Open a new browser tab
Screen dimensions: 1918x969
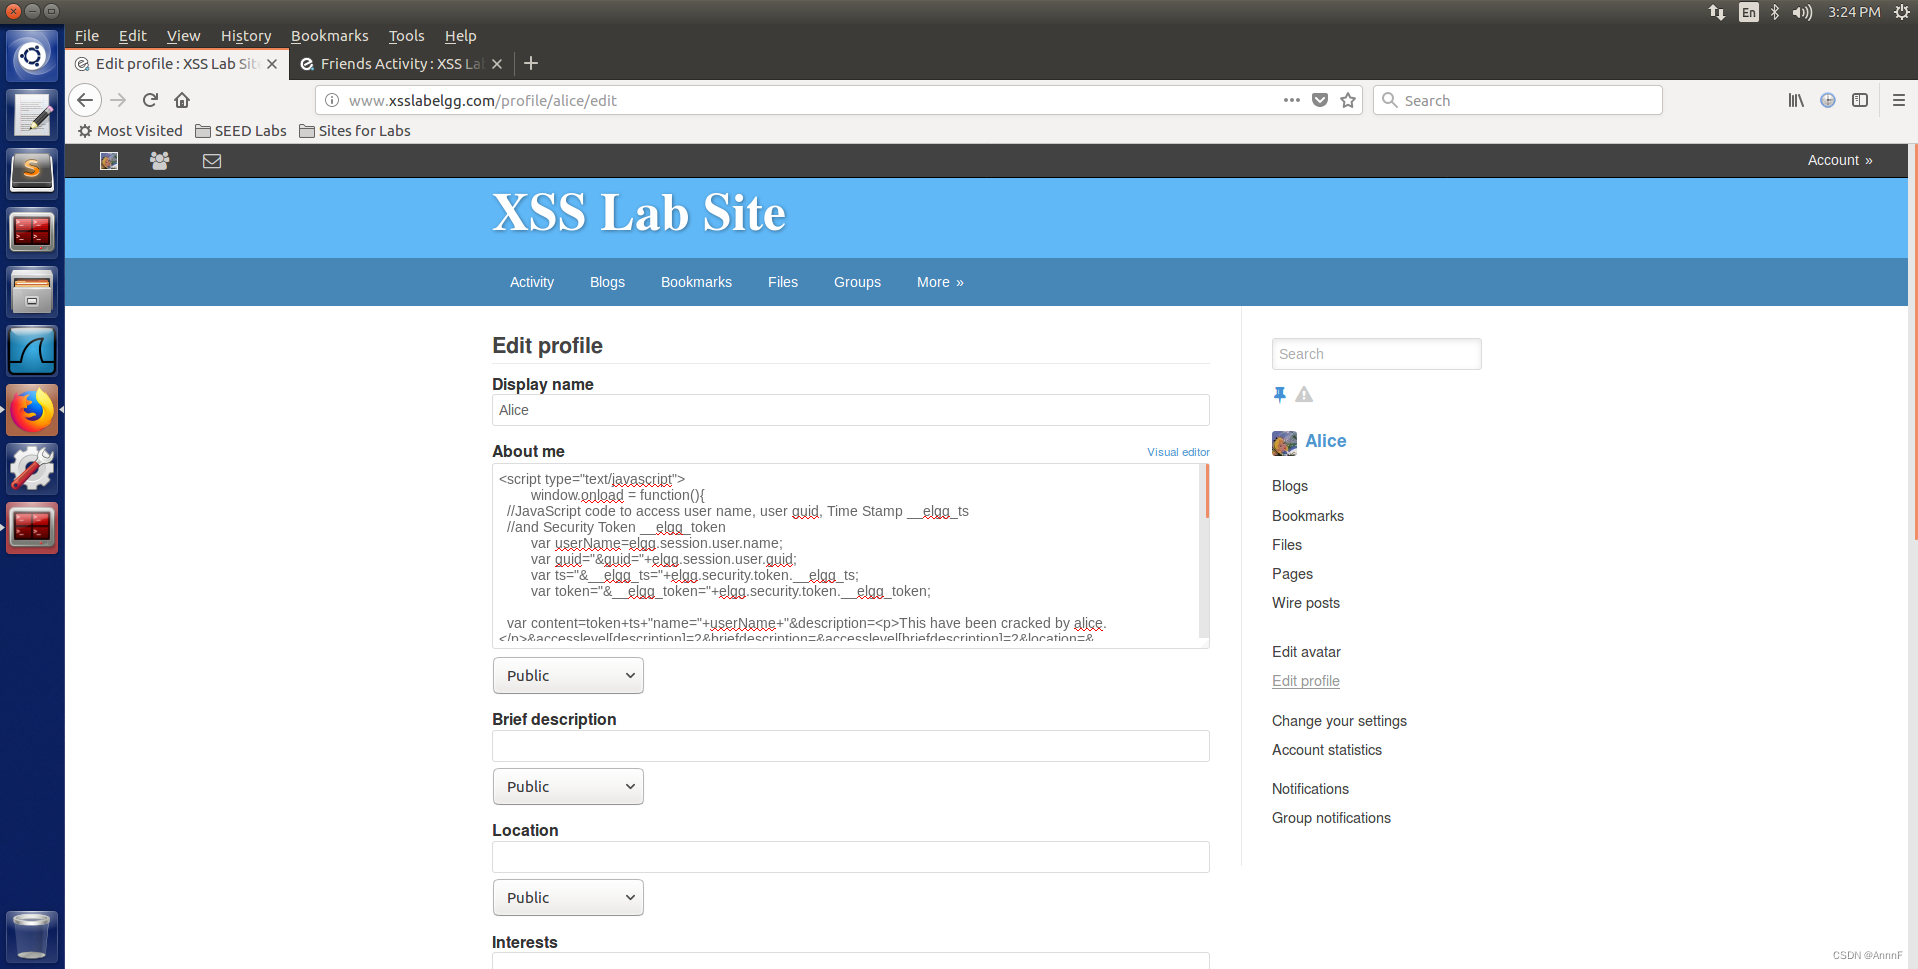click(x=531, y=63)
